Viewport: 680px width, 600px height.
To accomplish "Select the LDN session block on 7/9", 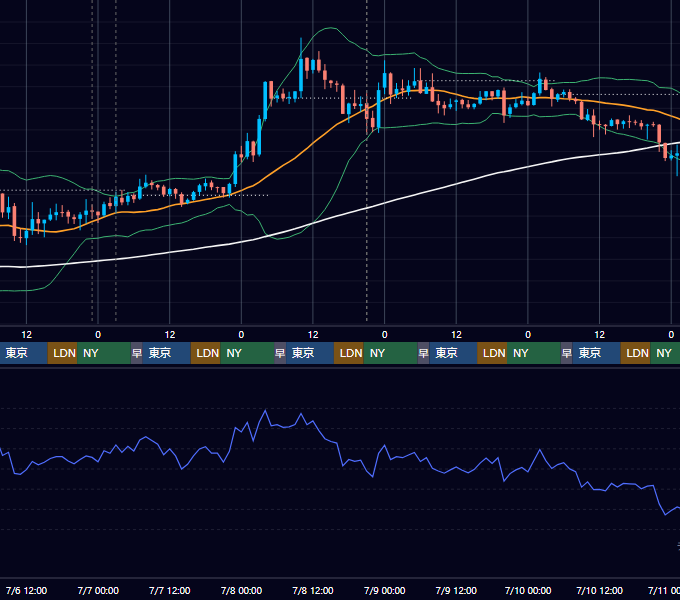I will tap(492, 353).
